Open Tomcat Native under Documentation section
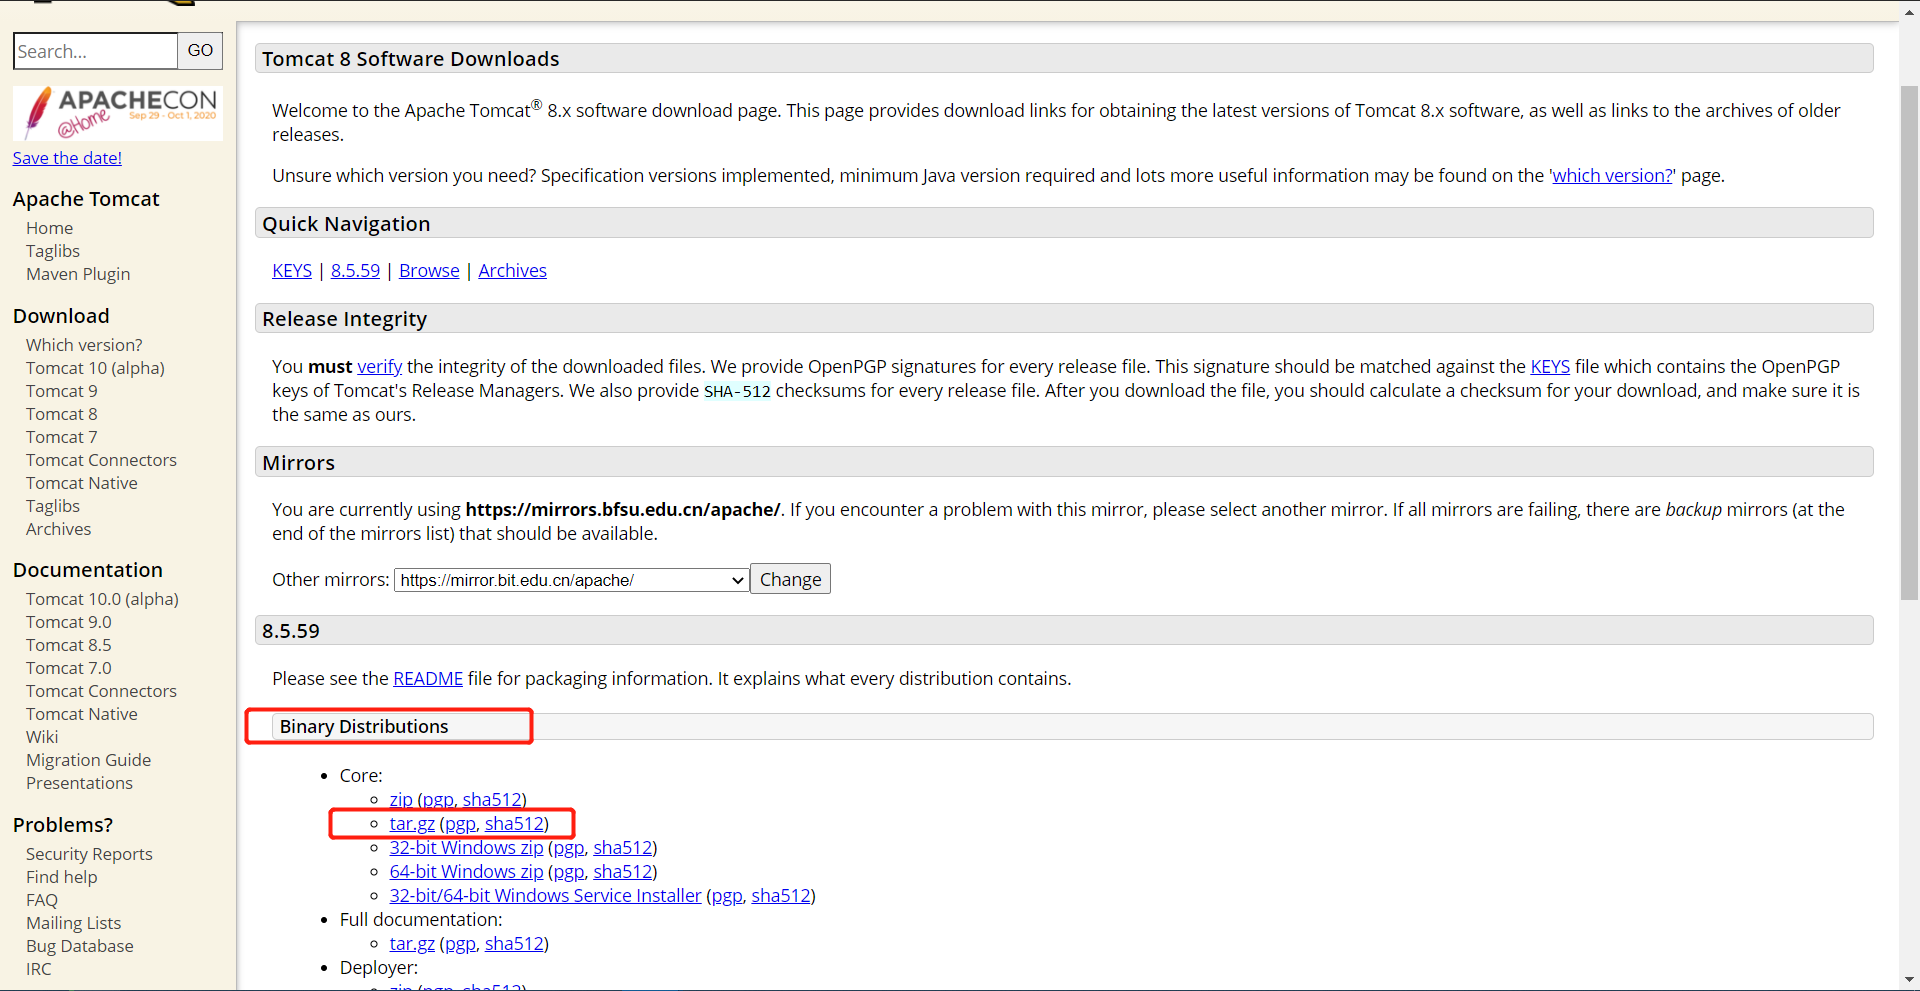 click(x=82, y=714)
